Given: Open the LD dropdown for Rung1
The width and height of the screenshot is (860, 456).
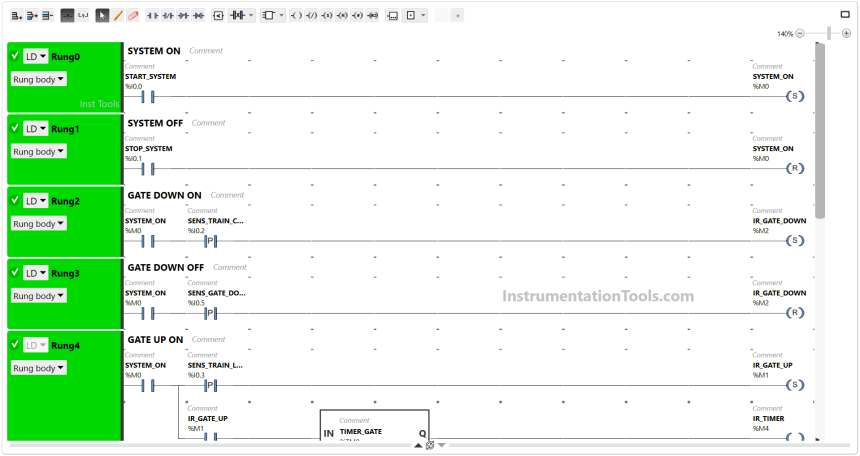Looking at the screenshot, I should (x=36, y=129).
